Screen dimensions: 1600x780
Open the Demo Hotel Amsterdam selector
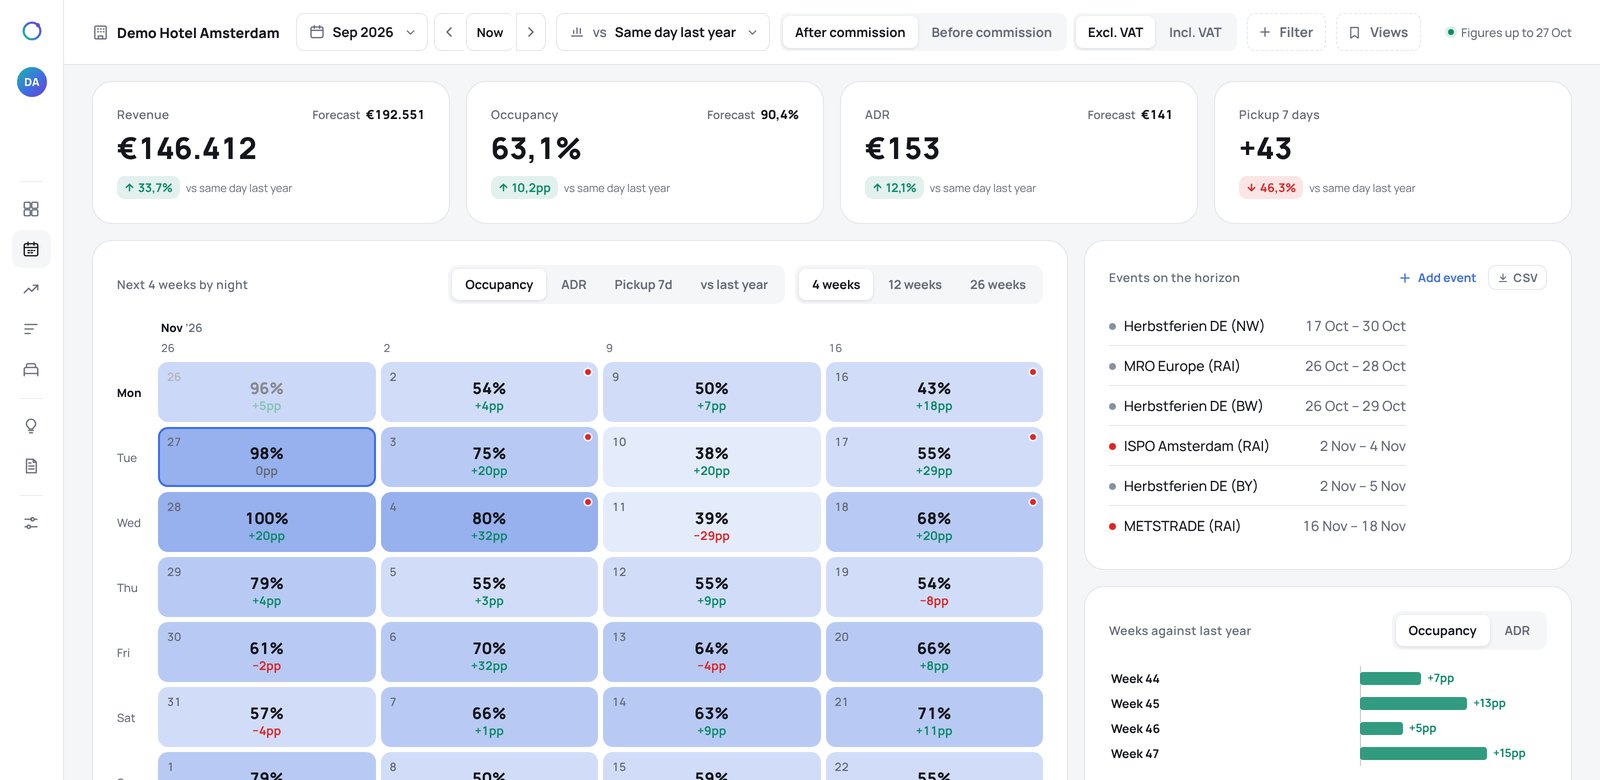(186, 33)
